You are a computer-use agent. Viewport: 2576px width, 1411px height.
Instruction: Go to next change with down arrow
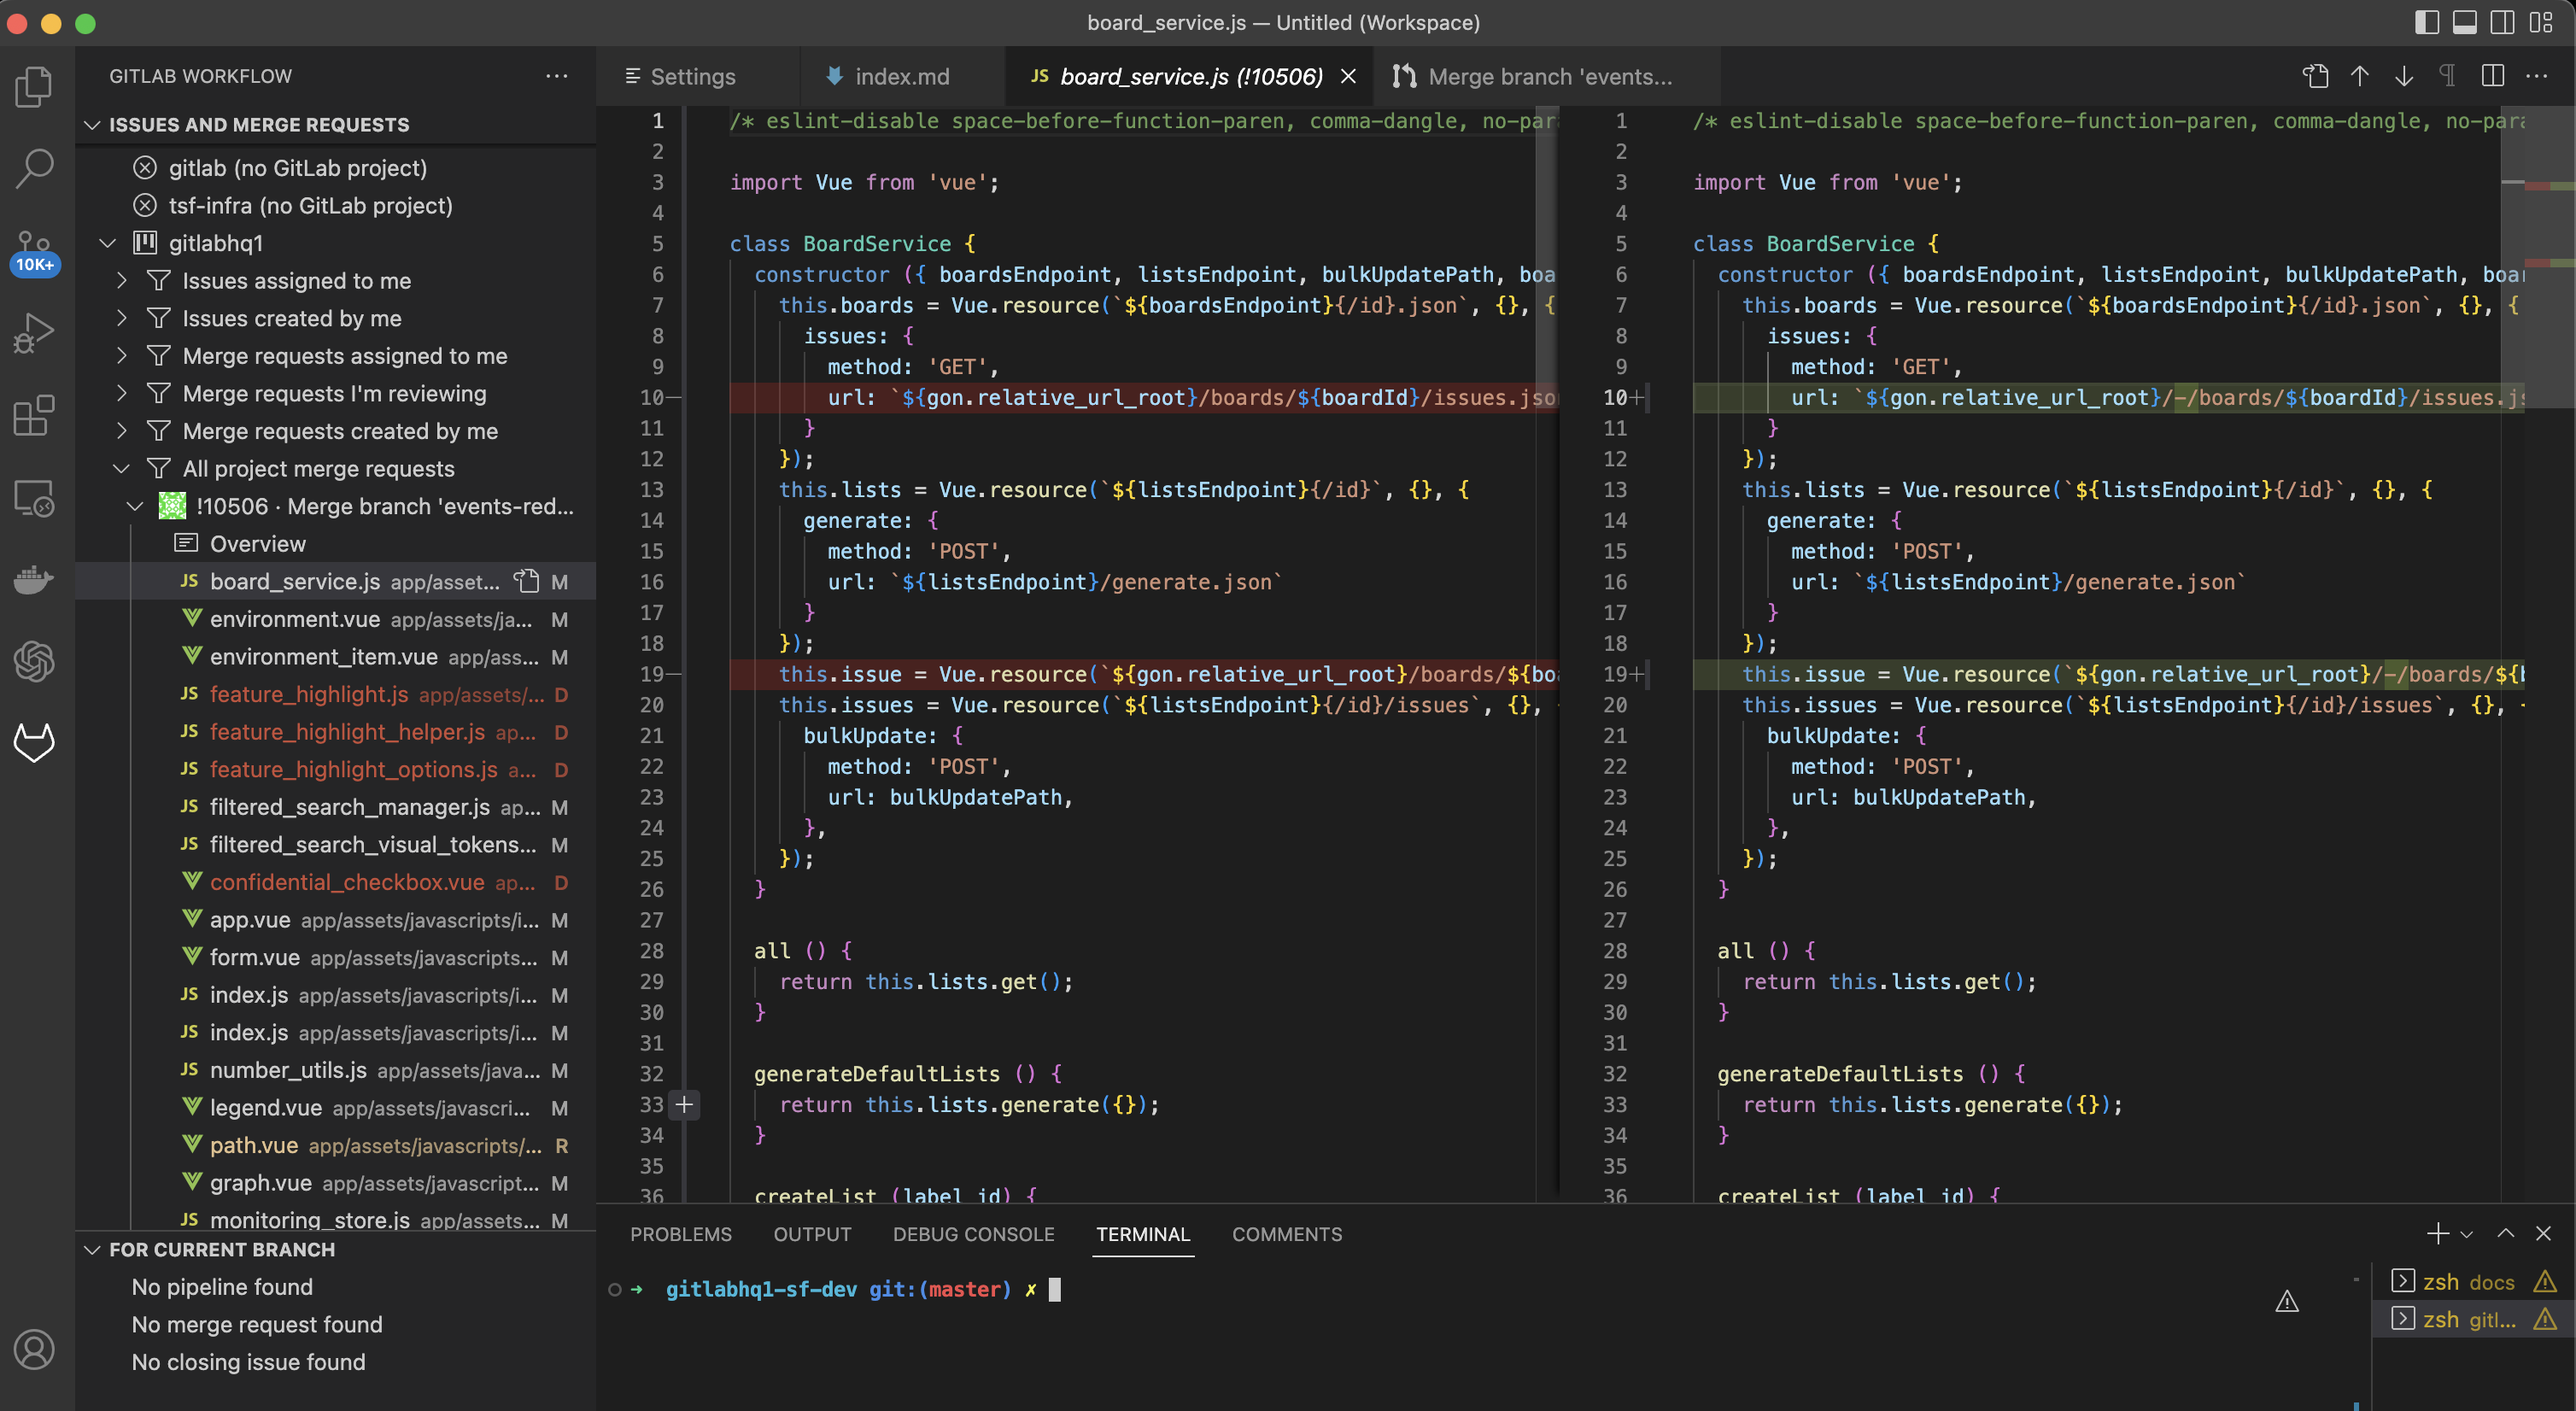coord(2404,76)
